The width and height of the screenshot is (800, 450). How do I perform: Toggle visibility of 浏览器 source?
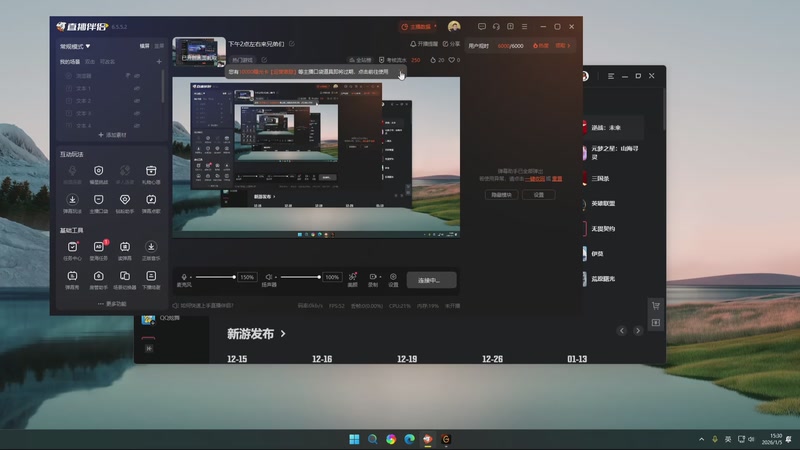[137, 76]
